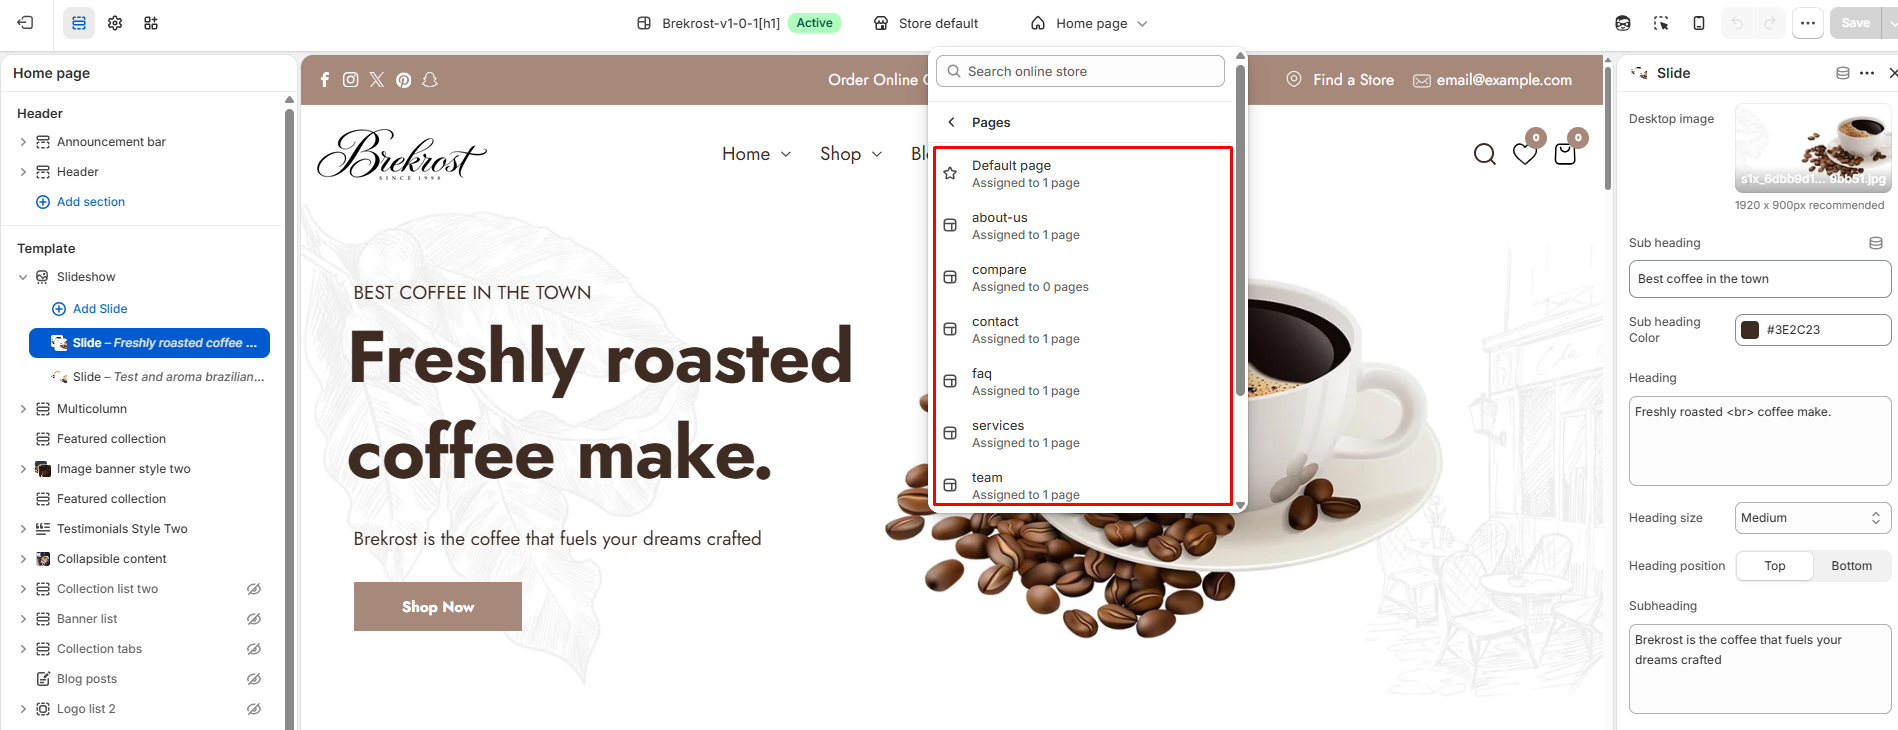Image resolution: width=1898 pixels, height=730 pixels.
Task: Expand the Multicolumn section
Action: pos(23,409)
